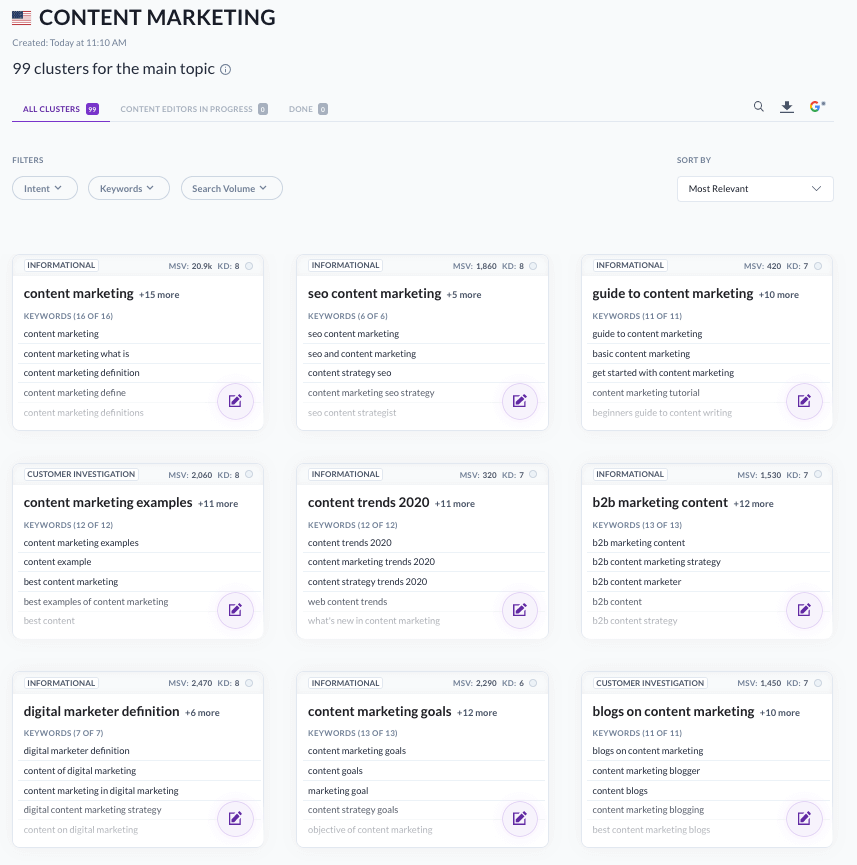
Task: Open the Intent filter dropdown
Action: click(44, 188)
